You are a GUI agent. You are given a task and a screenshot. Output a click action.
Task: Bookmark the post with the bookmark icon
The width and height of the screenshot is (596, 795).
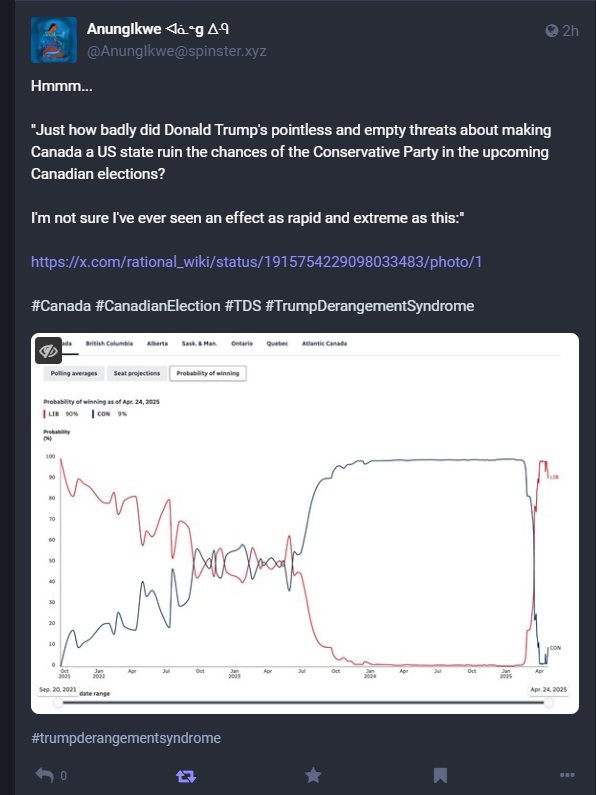440,775
